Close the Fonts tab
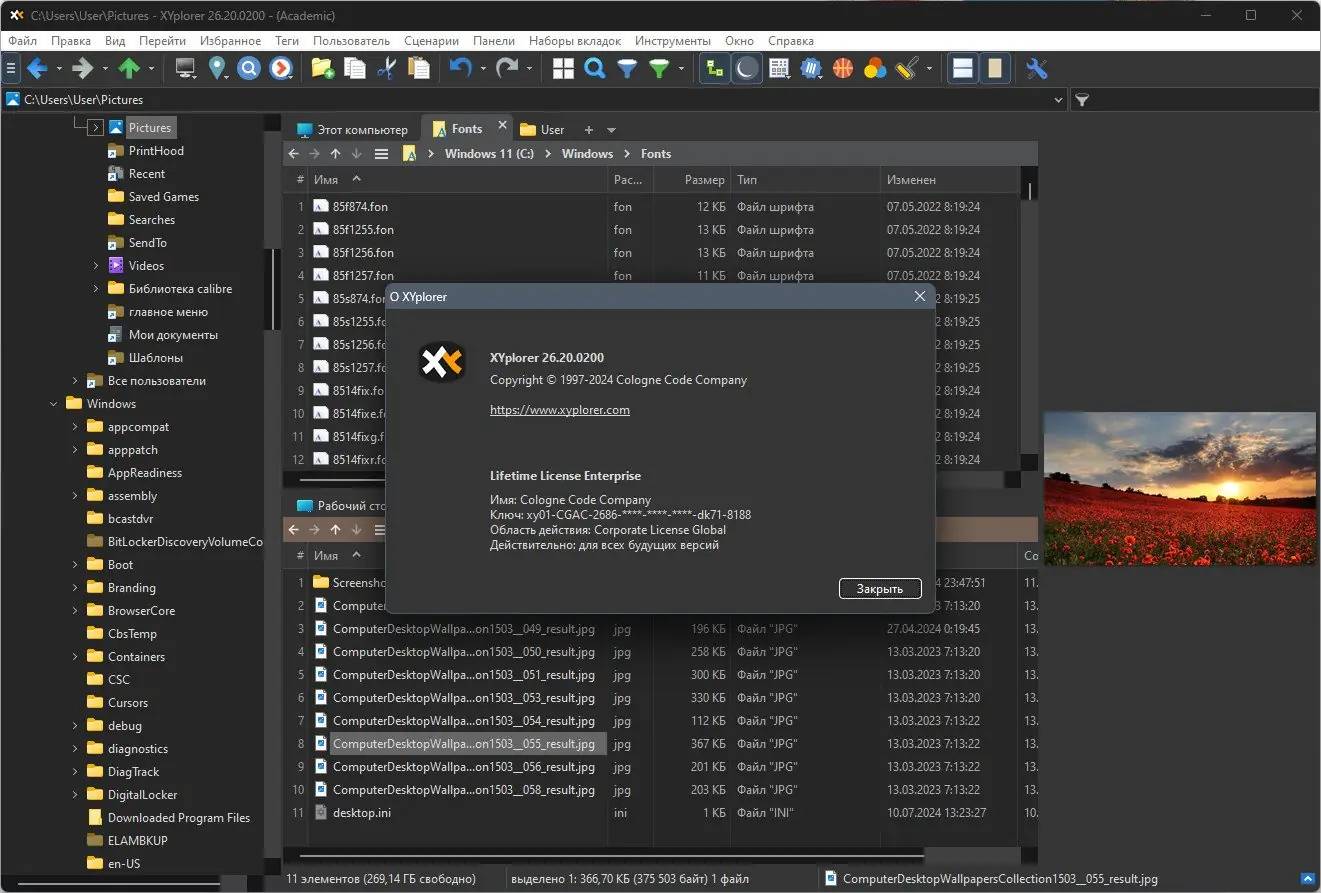 click(502, 127)
